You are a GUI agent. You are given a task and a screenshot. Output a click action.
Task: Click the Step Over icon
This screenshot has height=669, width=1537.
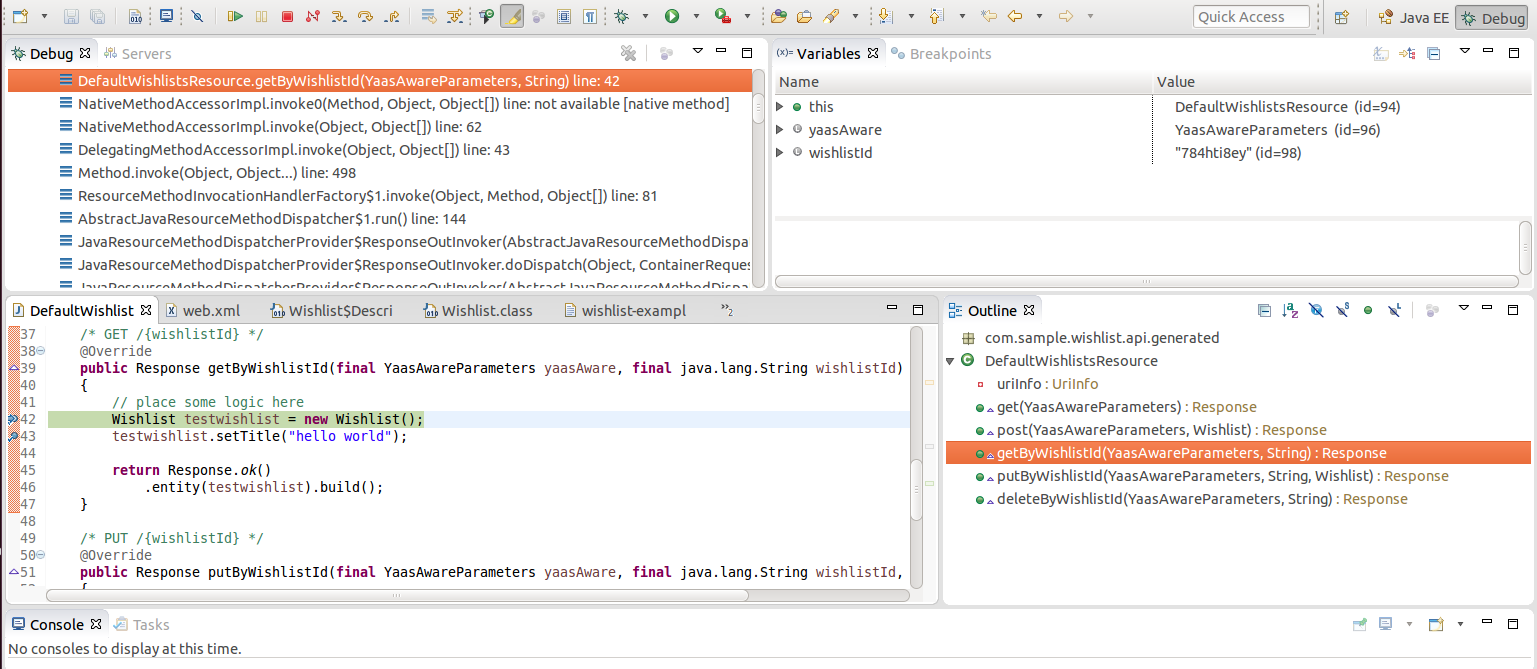[365, 16]
